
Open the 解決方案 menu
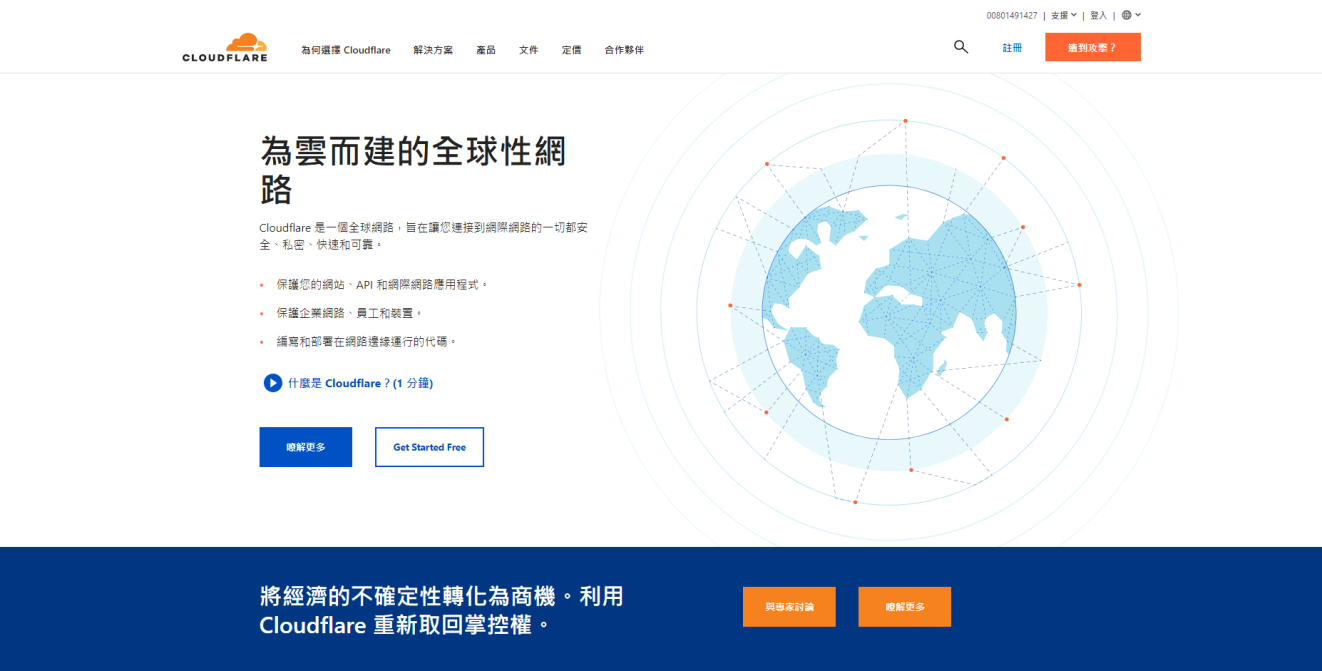433,50
